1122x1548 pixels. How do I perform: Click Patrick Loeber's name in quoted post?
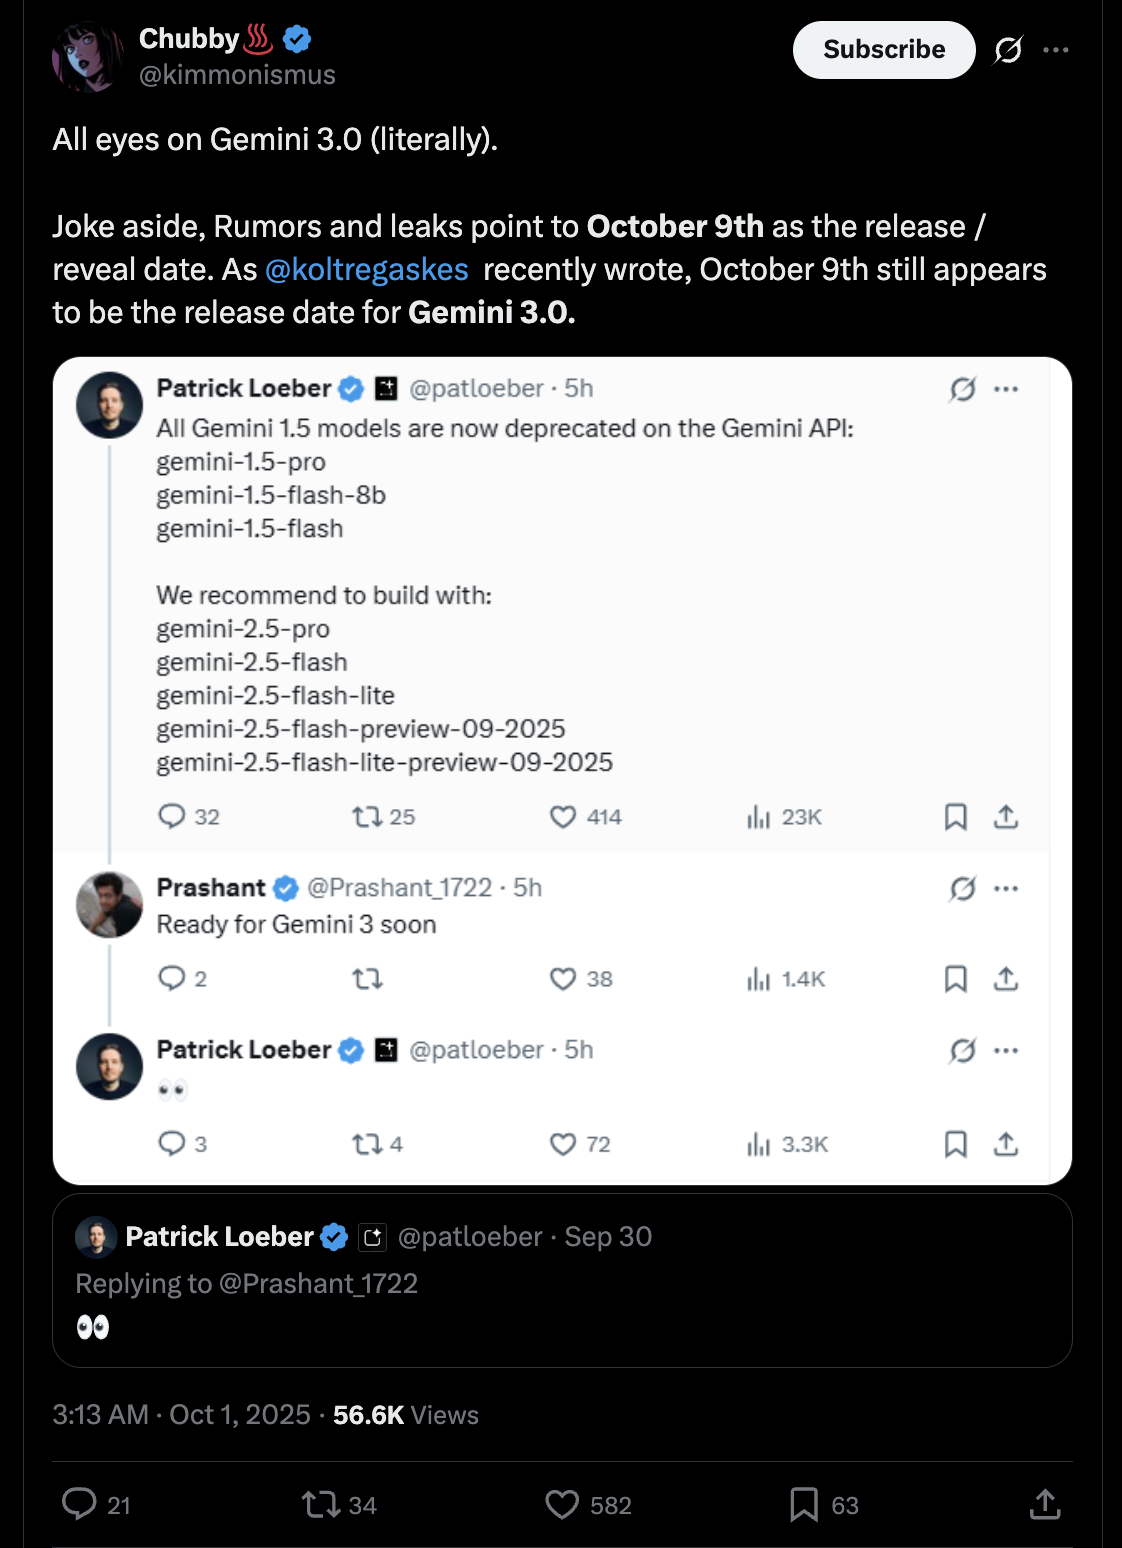[220, 1237]
